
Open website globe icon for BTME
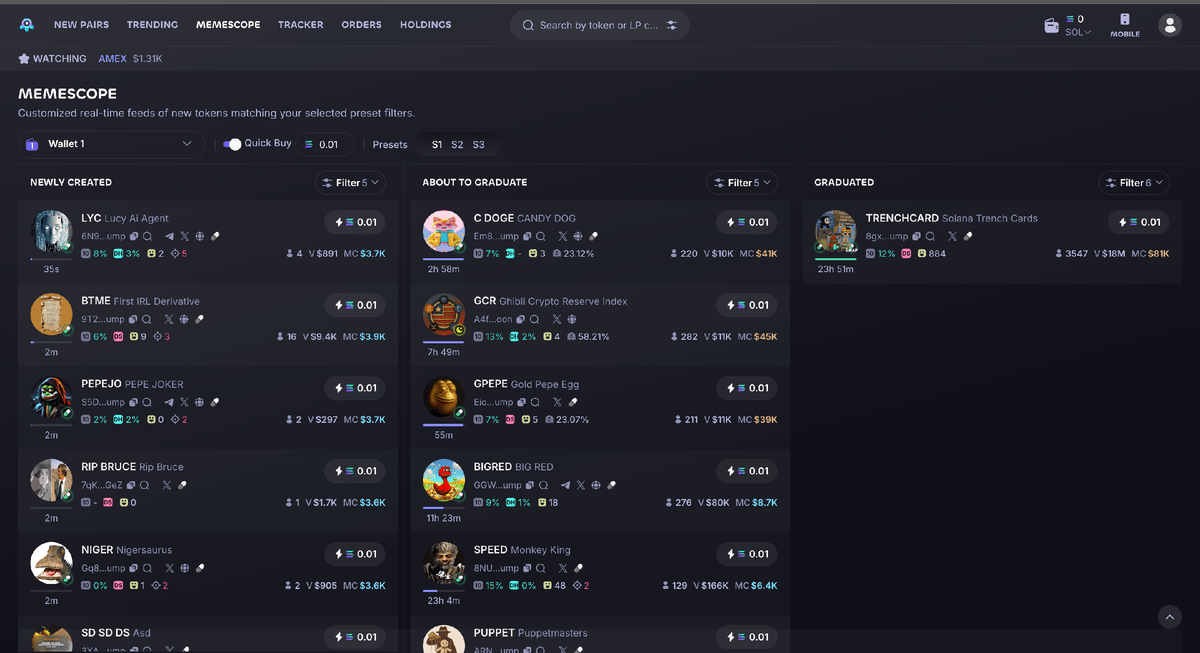tap(183, 319)
